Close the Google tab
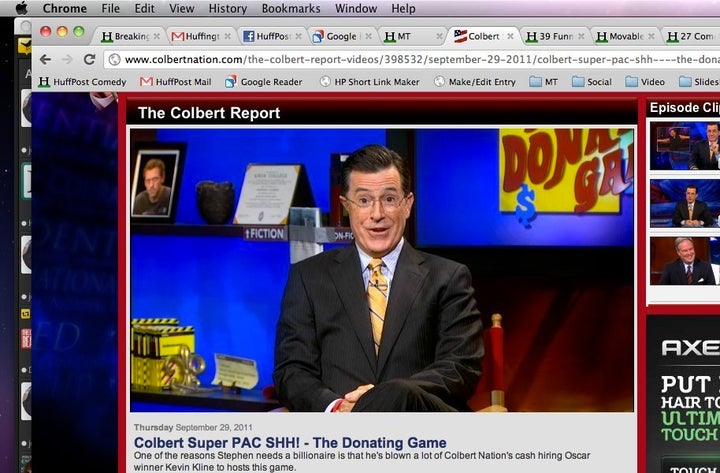 pos(368,36)
